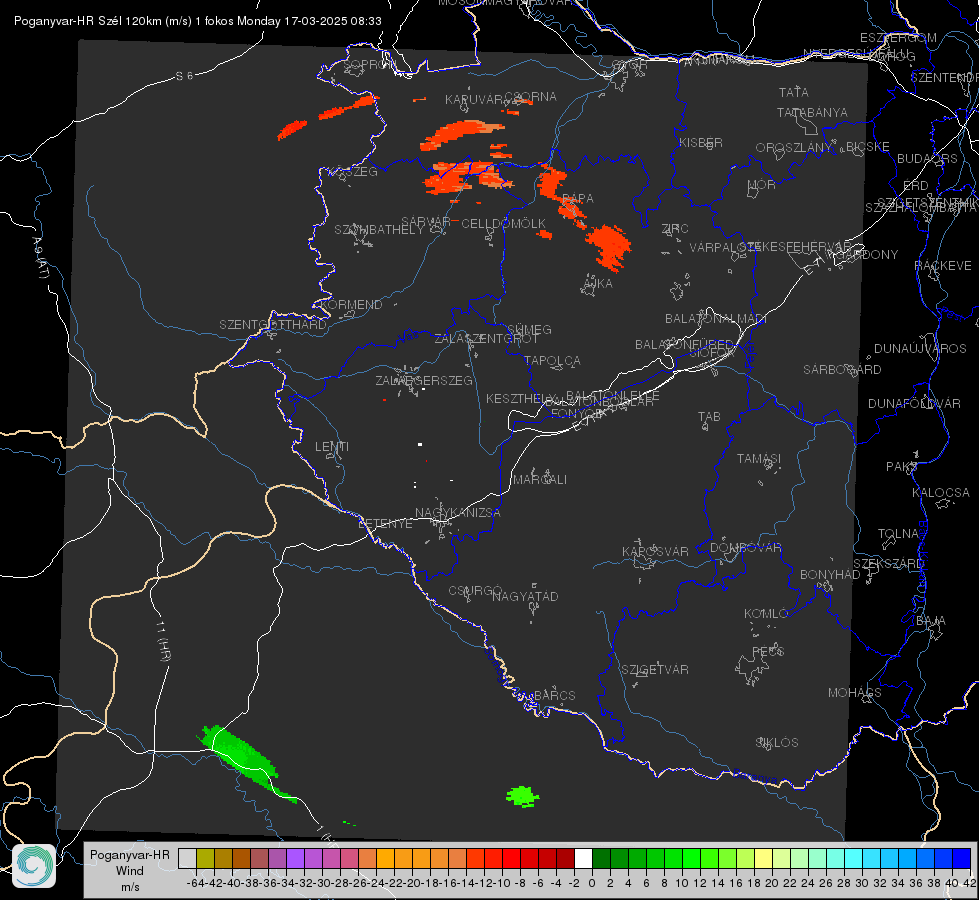Select the AJKA town label
The image size is (979, 900).
598,284
